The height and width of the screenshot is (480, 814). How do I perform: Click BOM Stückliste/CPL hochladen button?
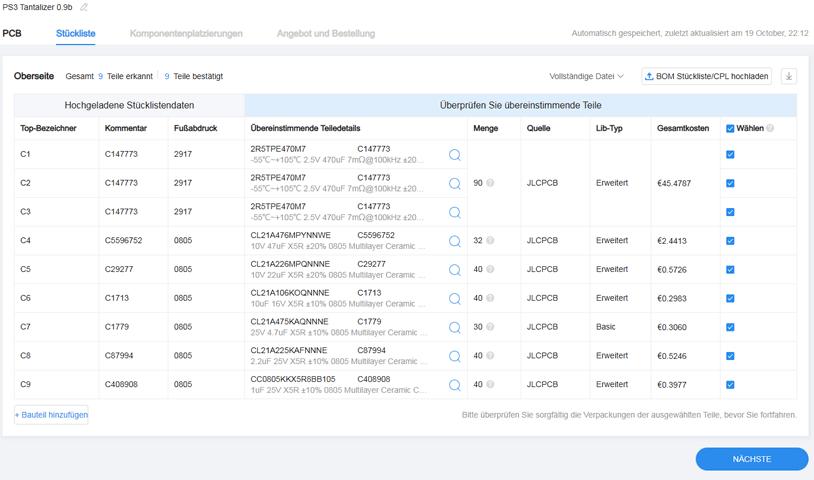[706, 76]
